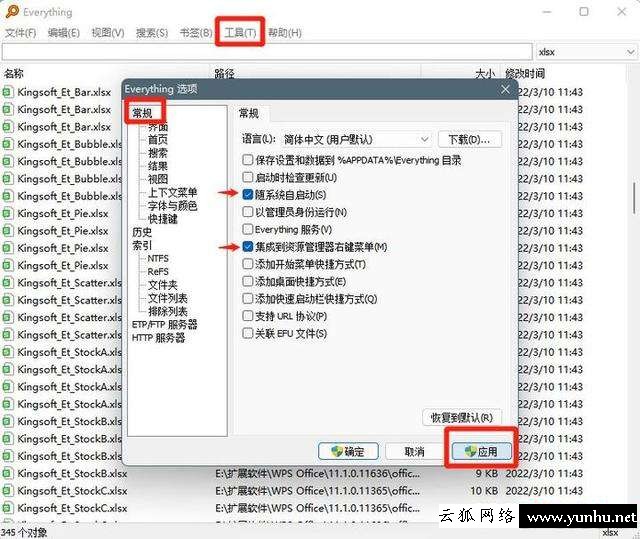Select 历史 in the options tree
The image size is (640, 539).
tap(142, 232)
